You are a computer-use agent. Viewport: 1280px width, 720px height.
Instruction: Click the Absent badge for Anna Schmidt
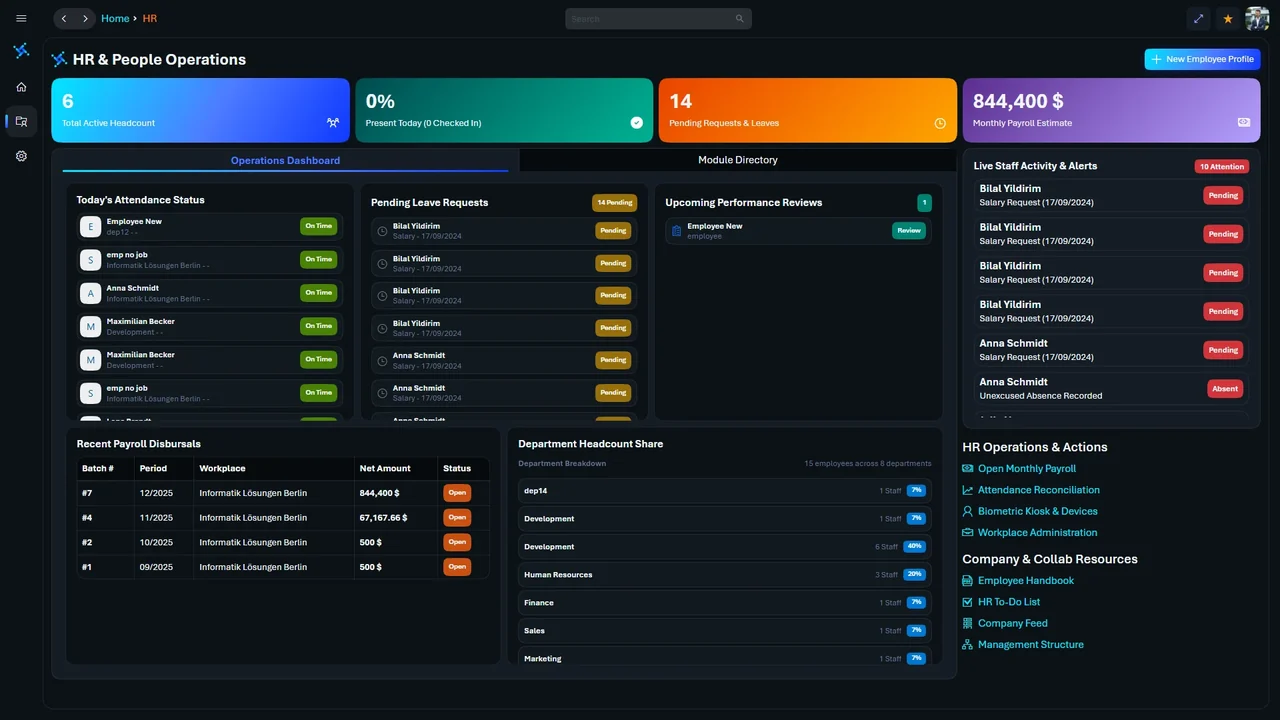[x=1225, y=389]
